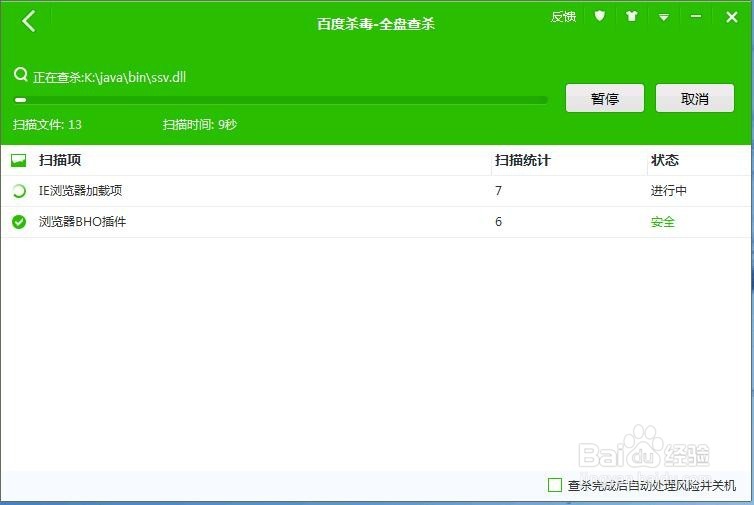Minimize the Baidu antivirus window
This screenshot has width=754, height=505.
[695, 17]
